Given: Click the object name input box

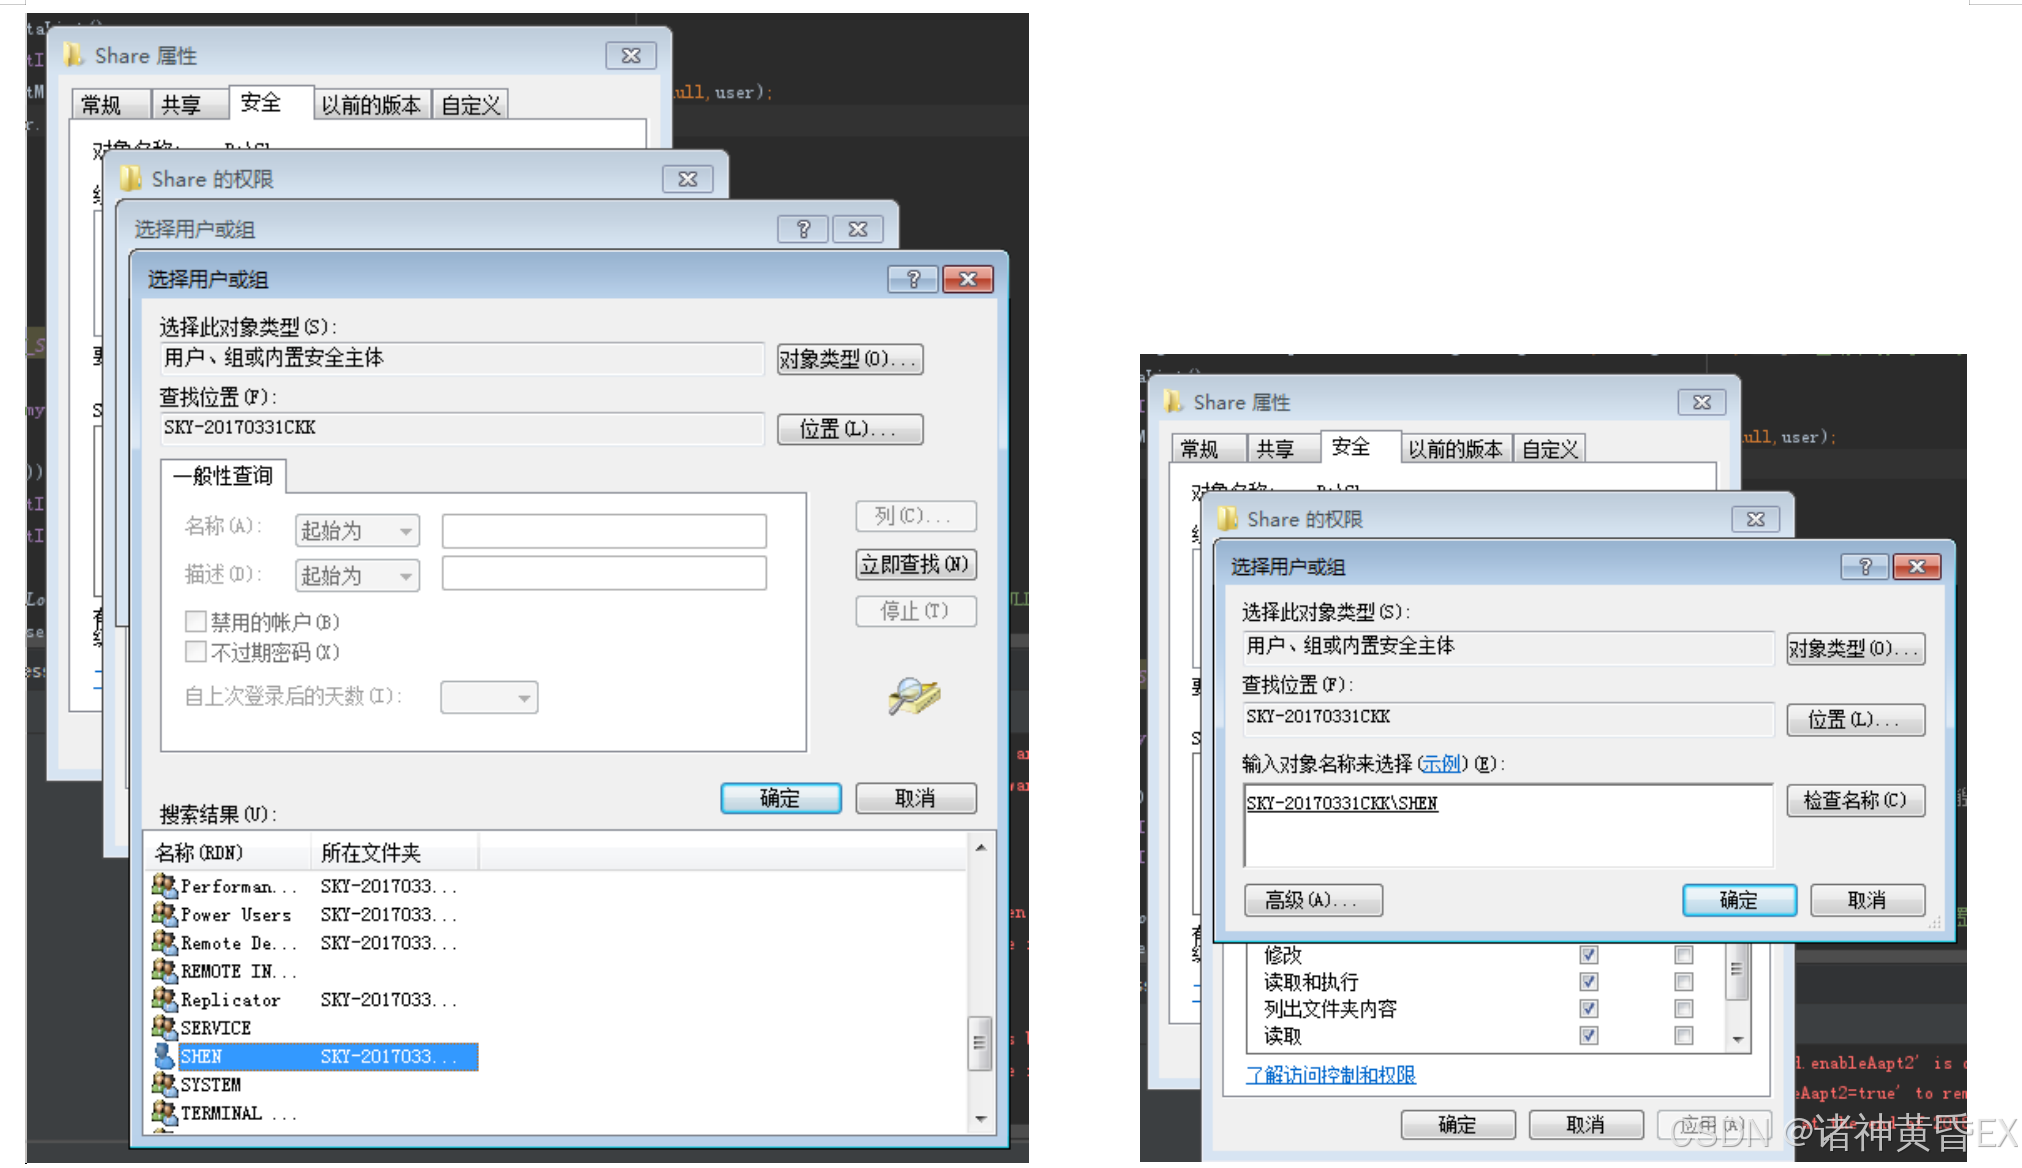Looking at the screenshot, I should 1507,825.
